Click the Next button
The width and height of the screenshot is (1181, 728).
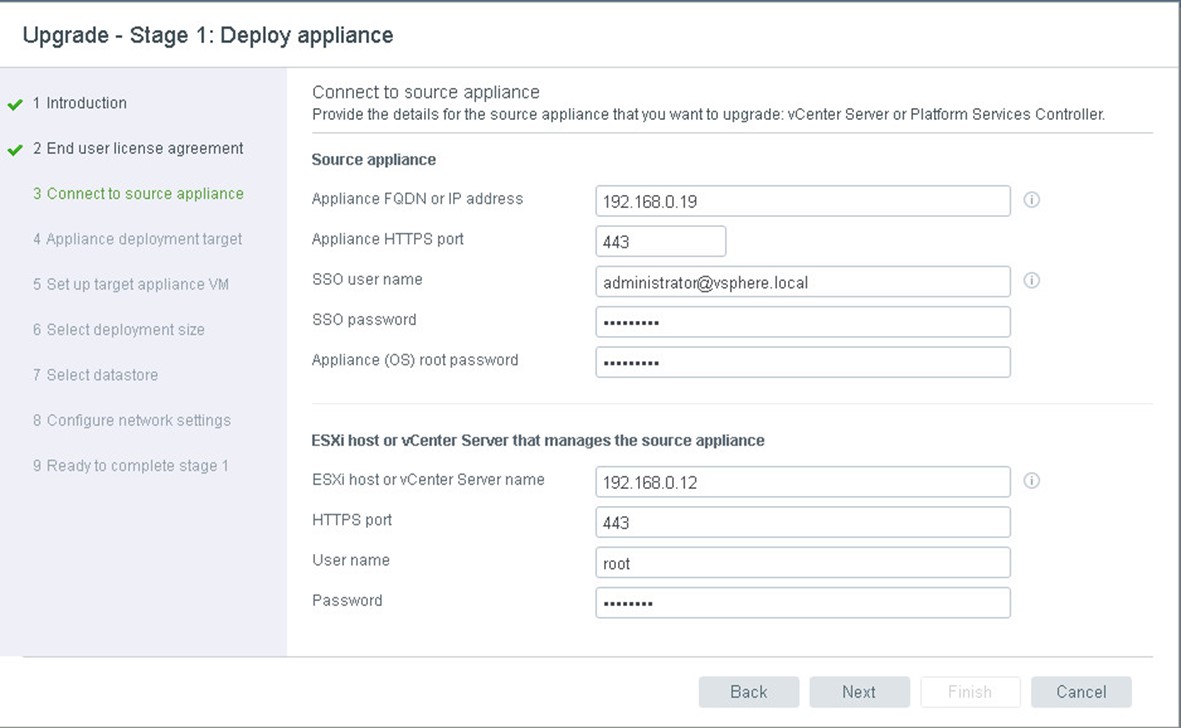[x=859, y=692]
